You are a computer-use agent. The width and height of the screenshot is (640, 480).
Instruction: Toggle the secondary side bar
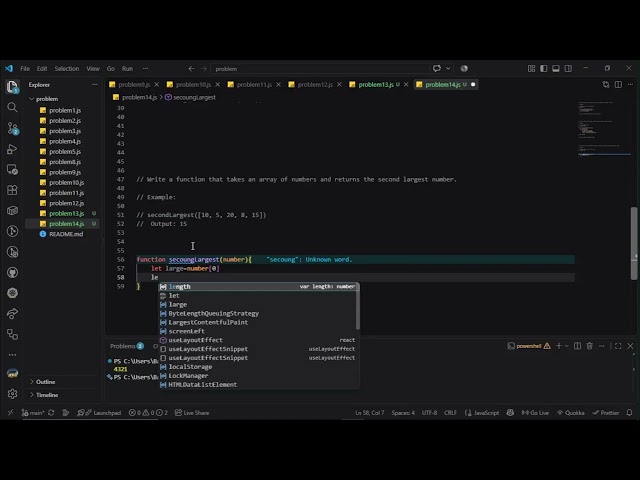pos(568,69)
